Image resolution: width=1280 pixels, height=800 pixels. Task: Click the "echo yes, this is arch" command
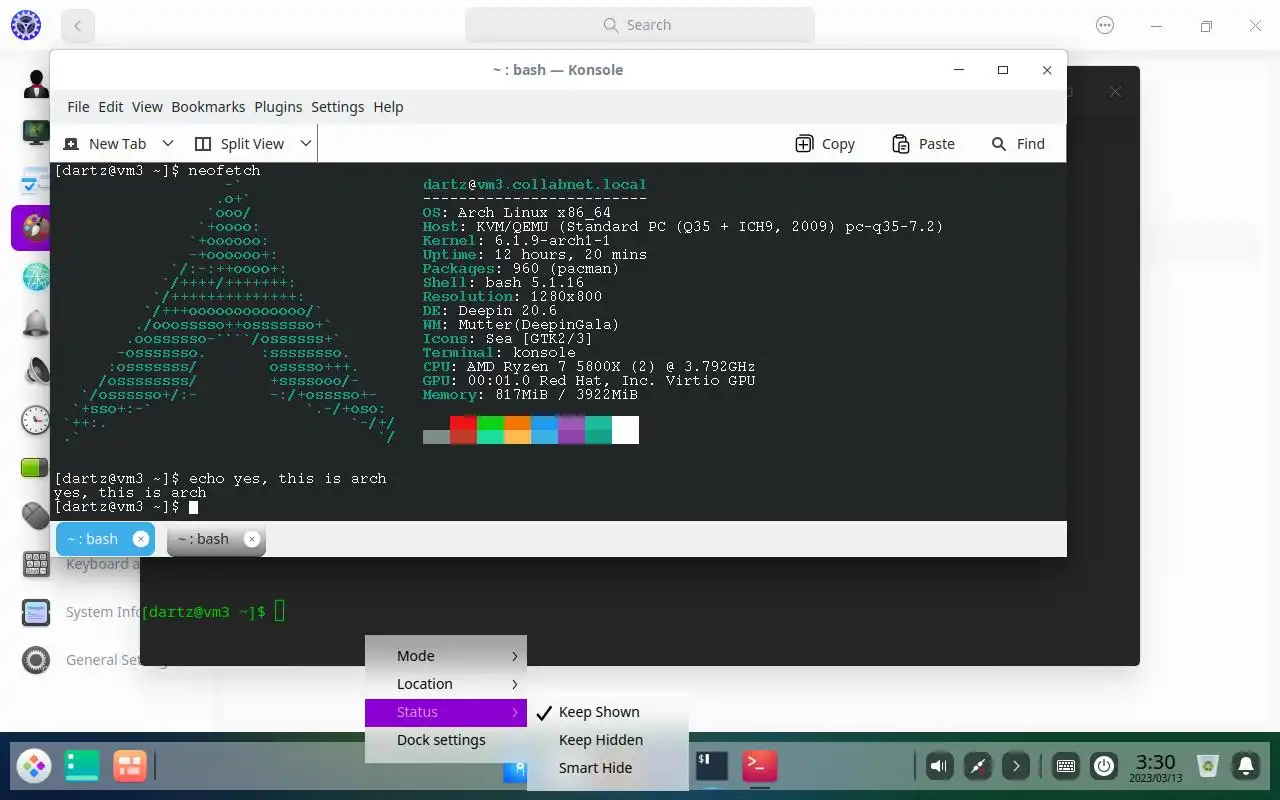coord(288,478)
